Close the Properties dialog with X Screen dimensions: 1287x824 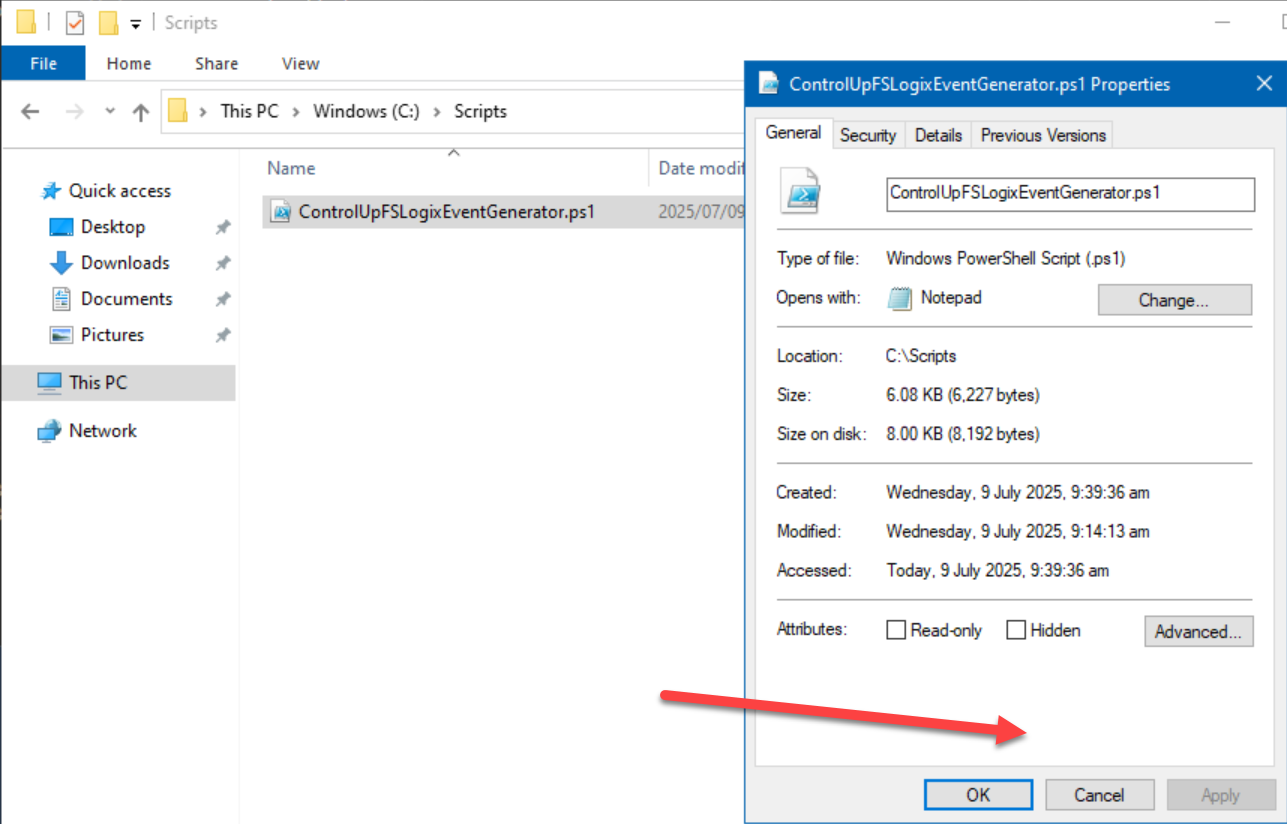1264,84
